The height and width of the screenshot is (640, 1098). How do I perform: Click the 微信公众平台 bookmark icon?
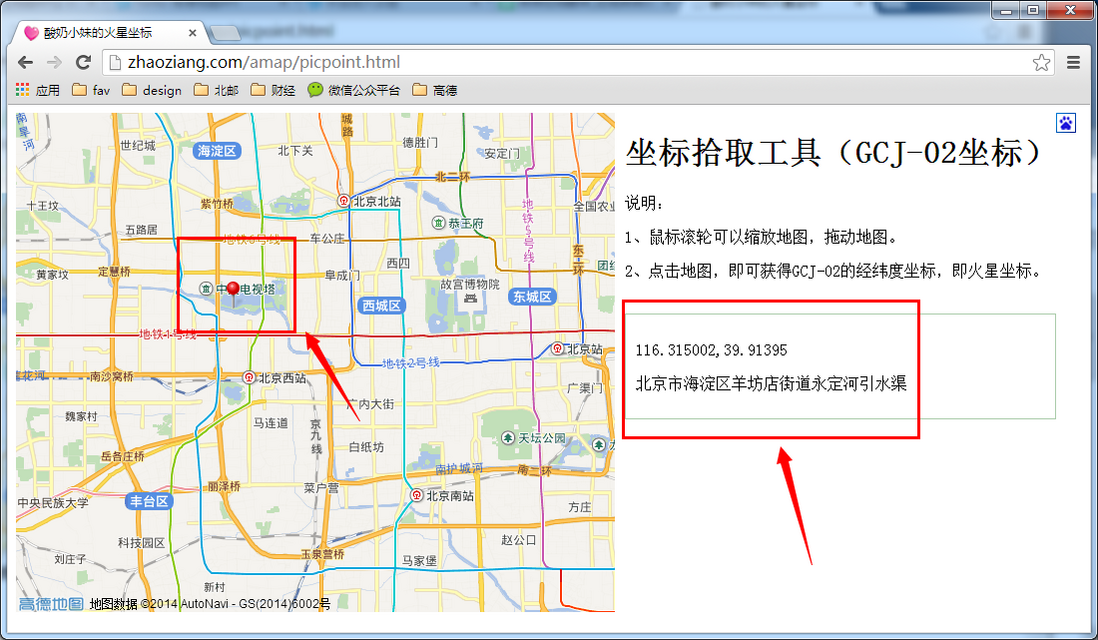(316, 90)
